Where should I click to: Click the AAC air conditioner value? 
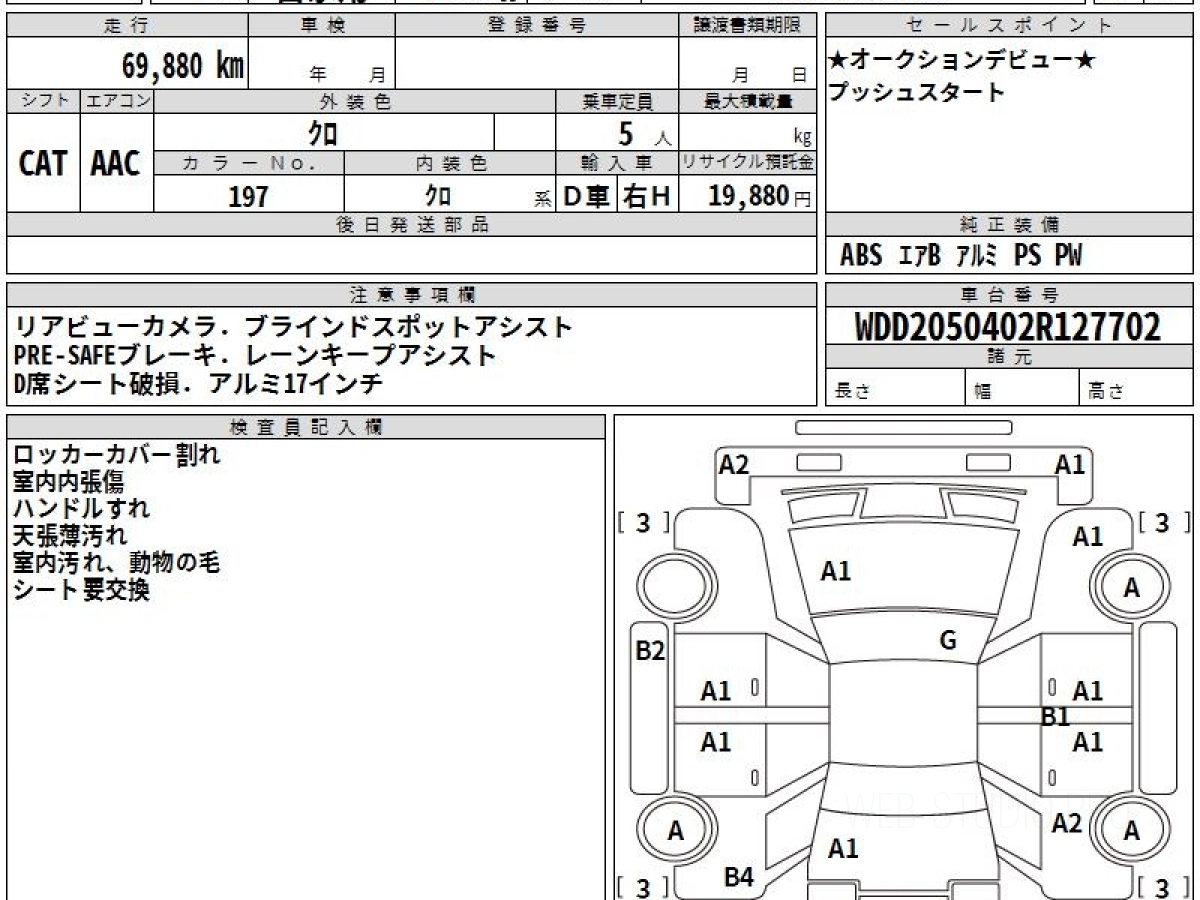pyautogui.click(x=116, y=163)
